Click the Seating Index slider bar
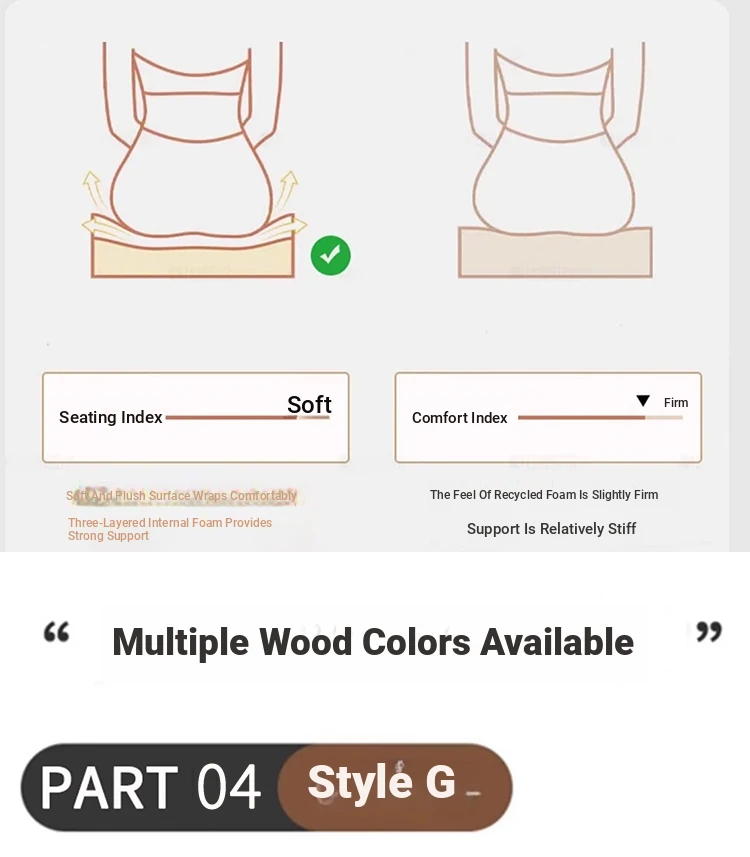750x857 pixels. point(248,418)
